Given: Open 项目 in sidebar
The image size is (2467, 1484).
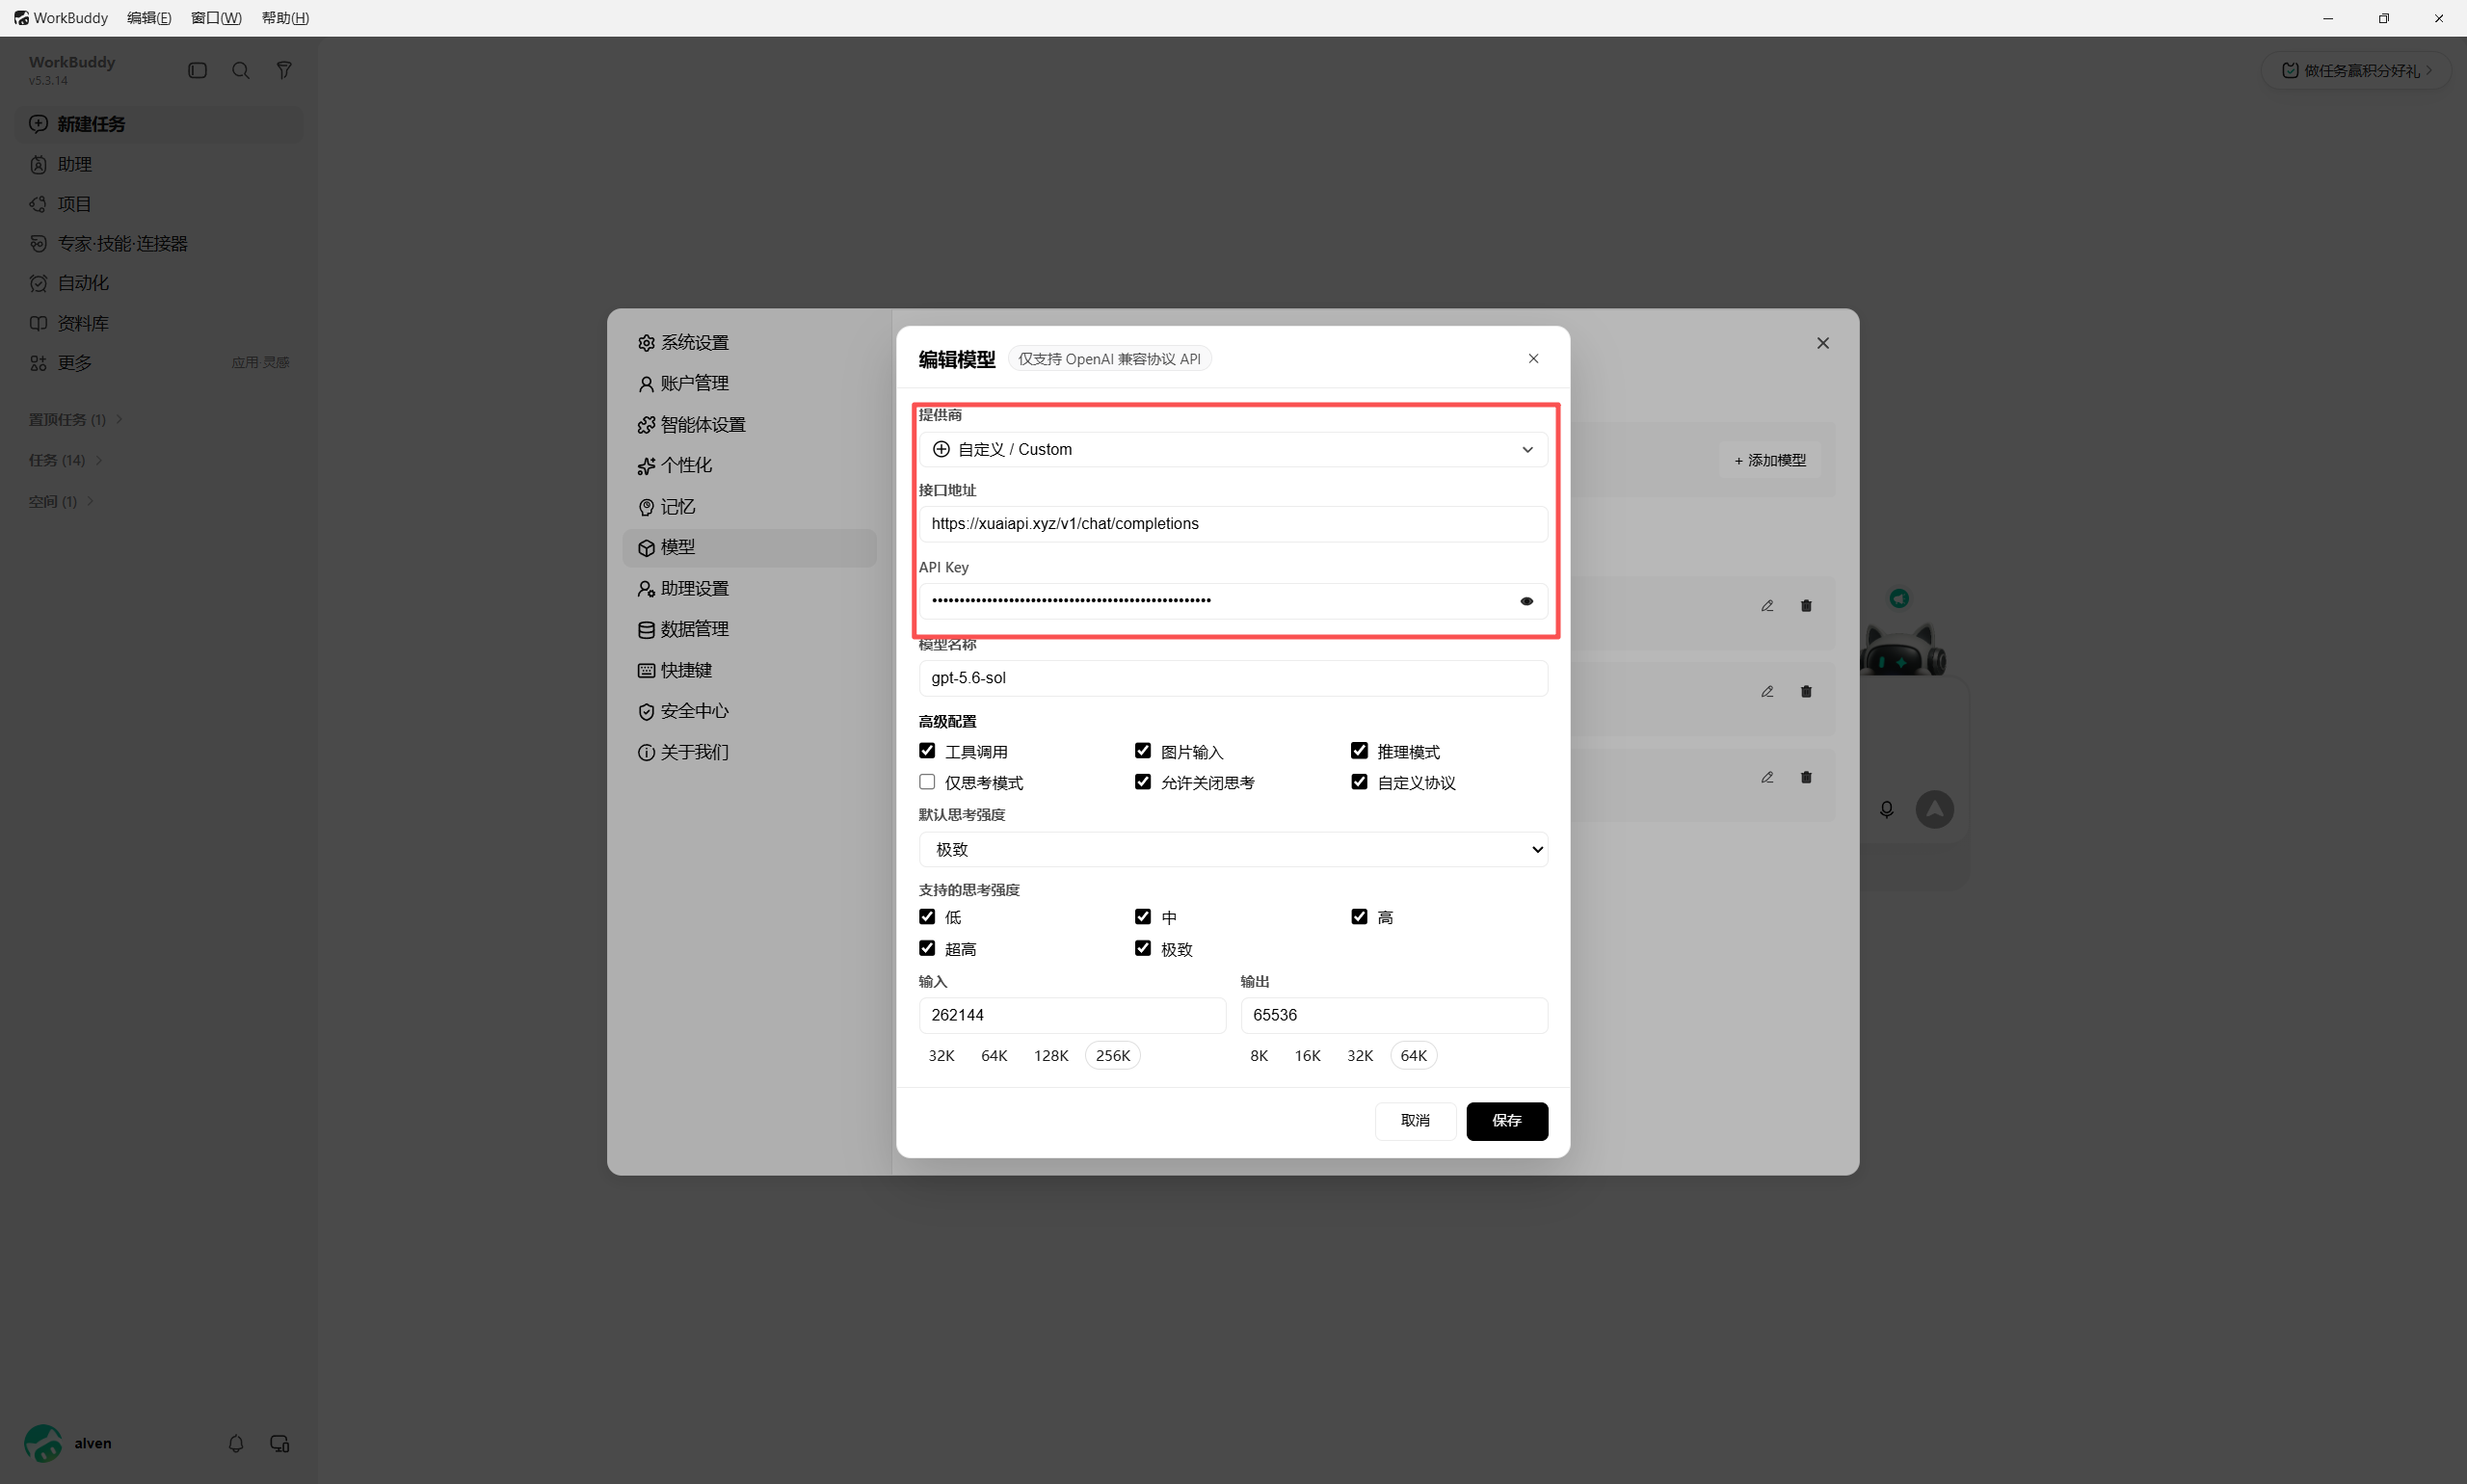Looking at the screenshot, I should (x=161, y=204).
